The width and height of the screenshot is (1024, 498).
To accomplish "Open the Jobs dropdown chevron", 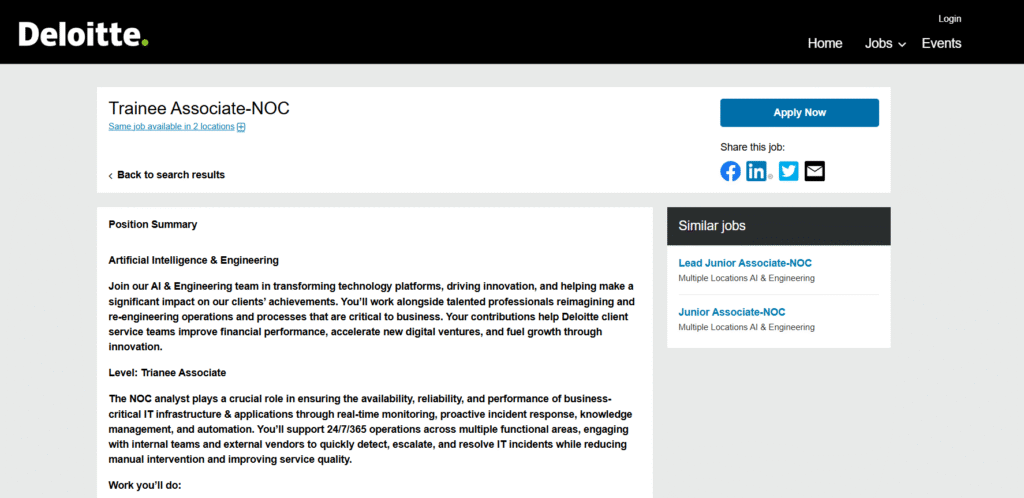I will 902,45.
